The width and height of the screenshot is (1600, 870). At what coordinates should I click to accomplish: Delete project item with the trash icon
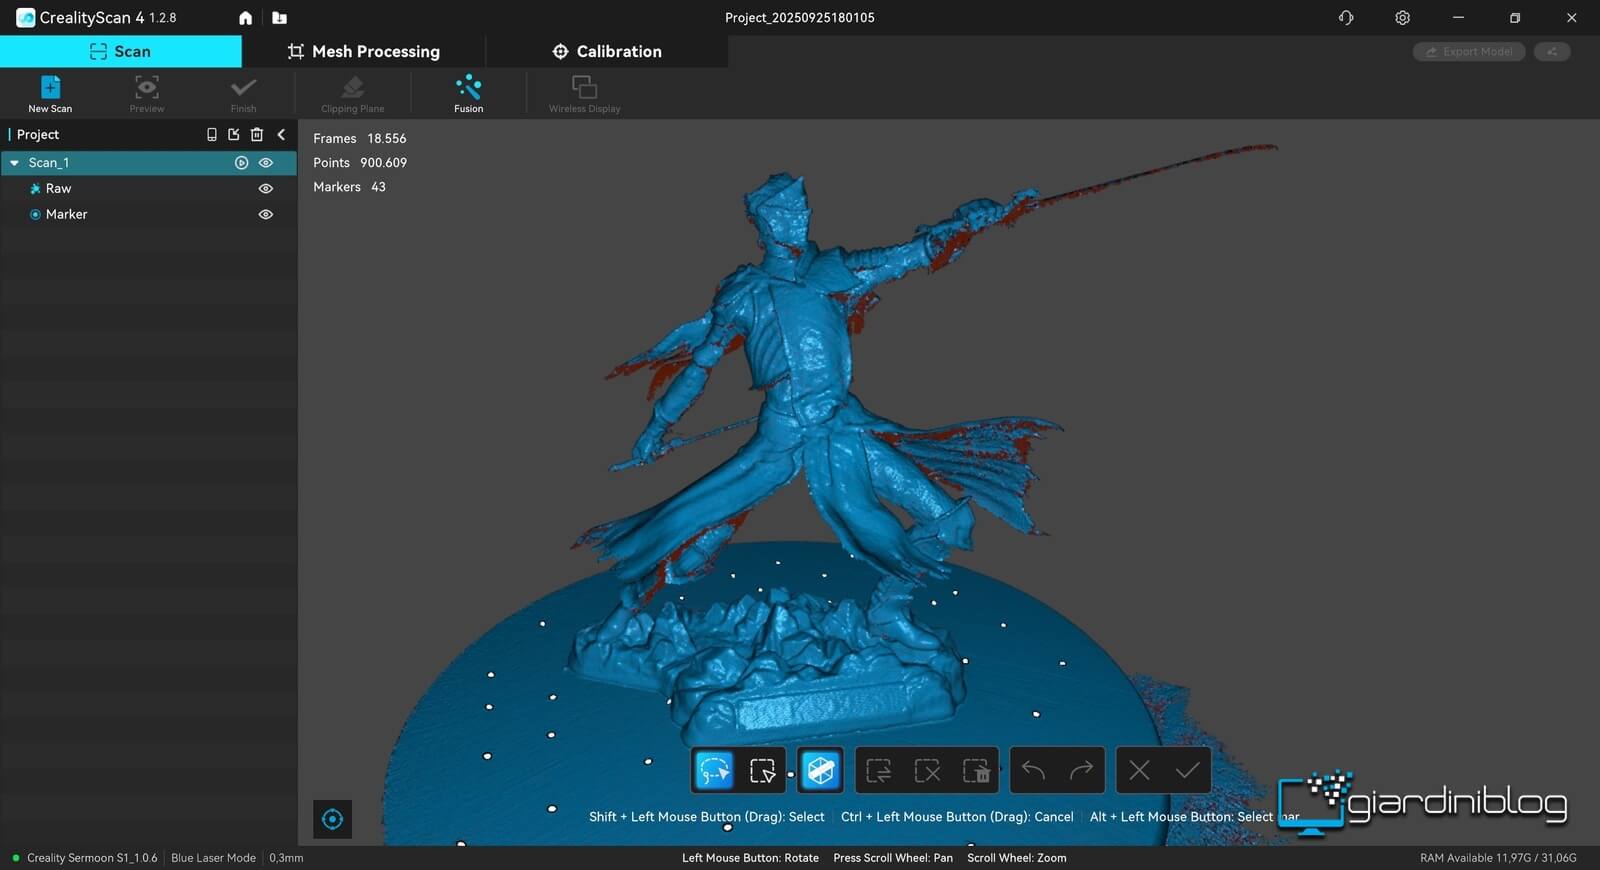coord(257,134)
